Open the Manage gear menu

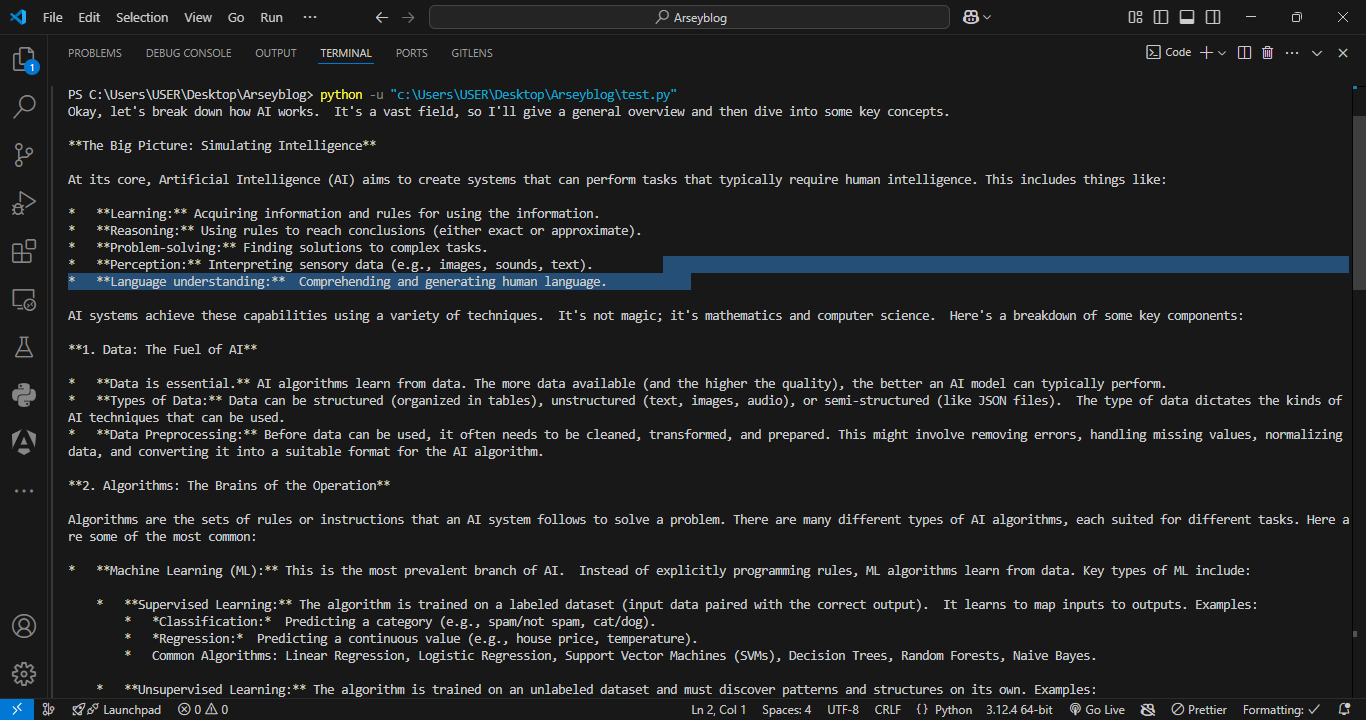click(x=24, y=674)
